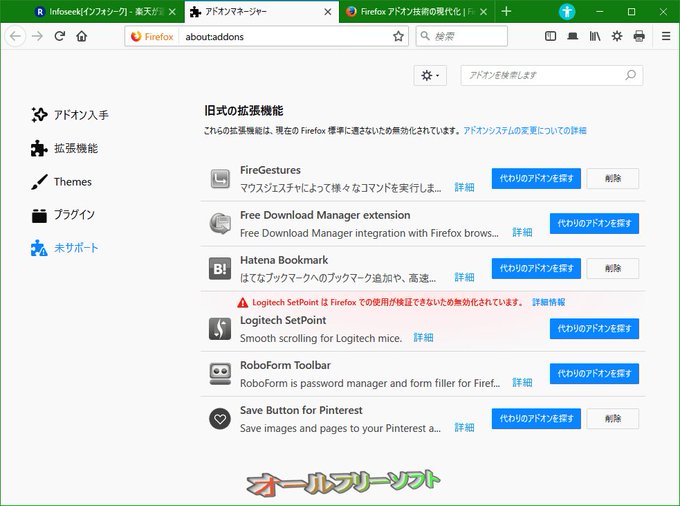Open 詳細 link for Save Button for Pinterest
Image resolution: width=680 pixels, height=506 pixels.
[464, 428]
